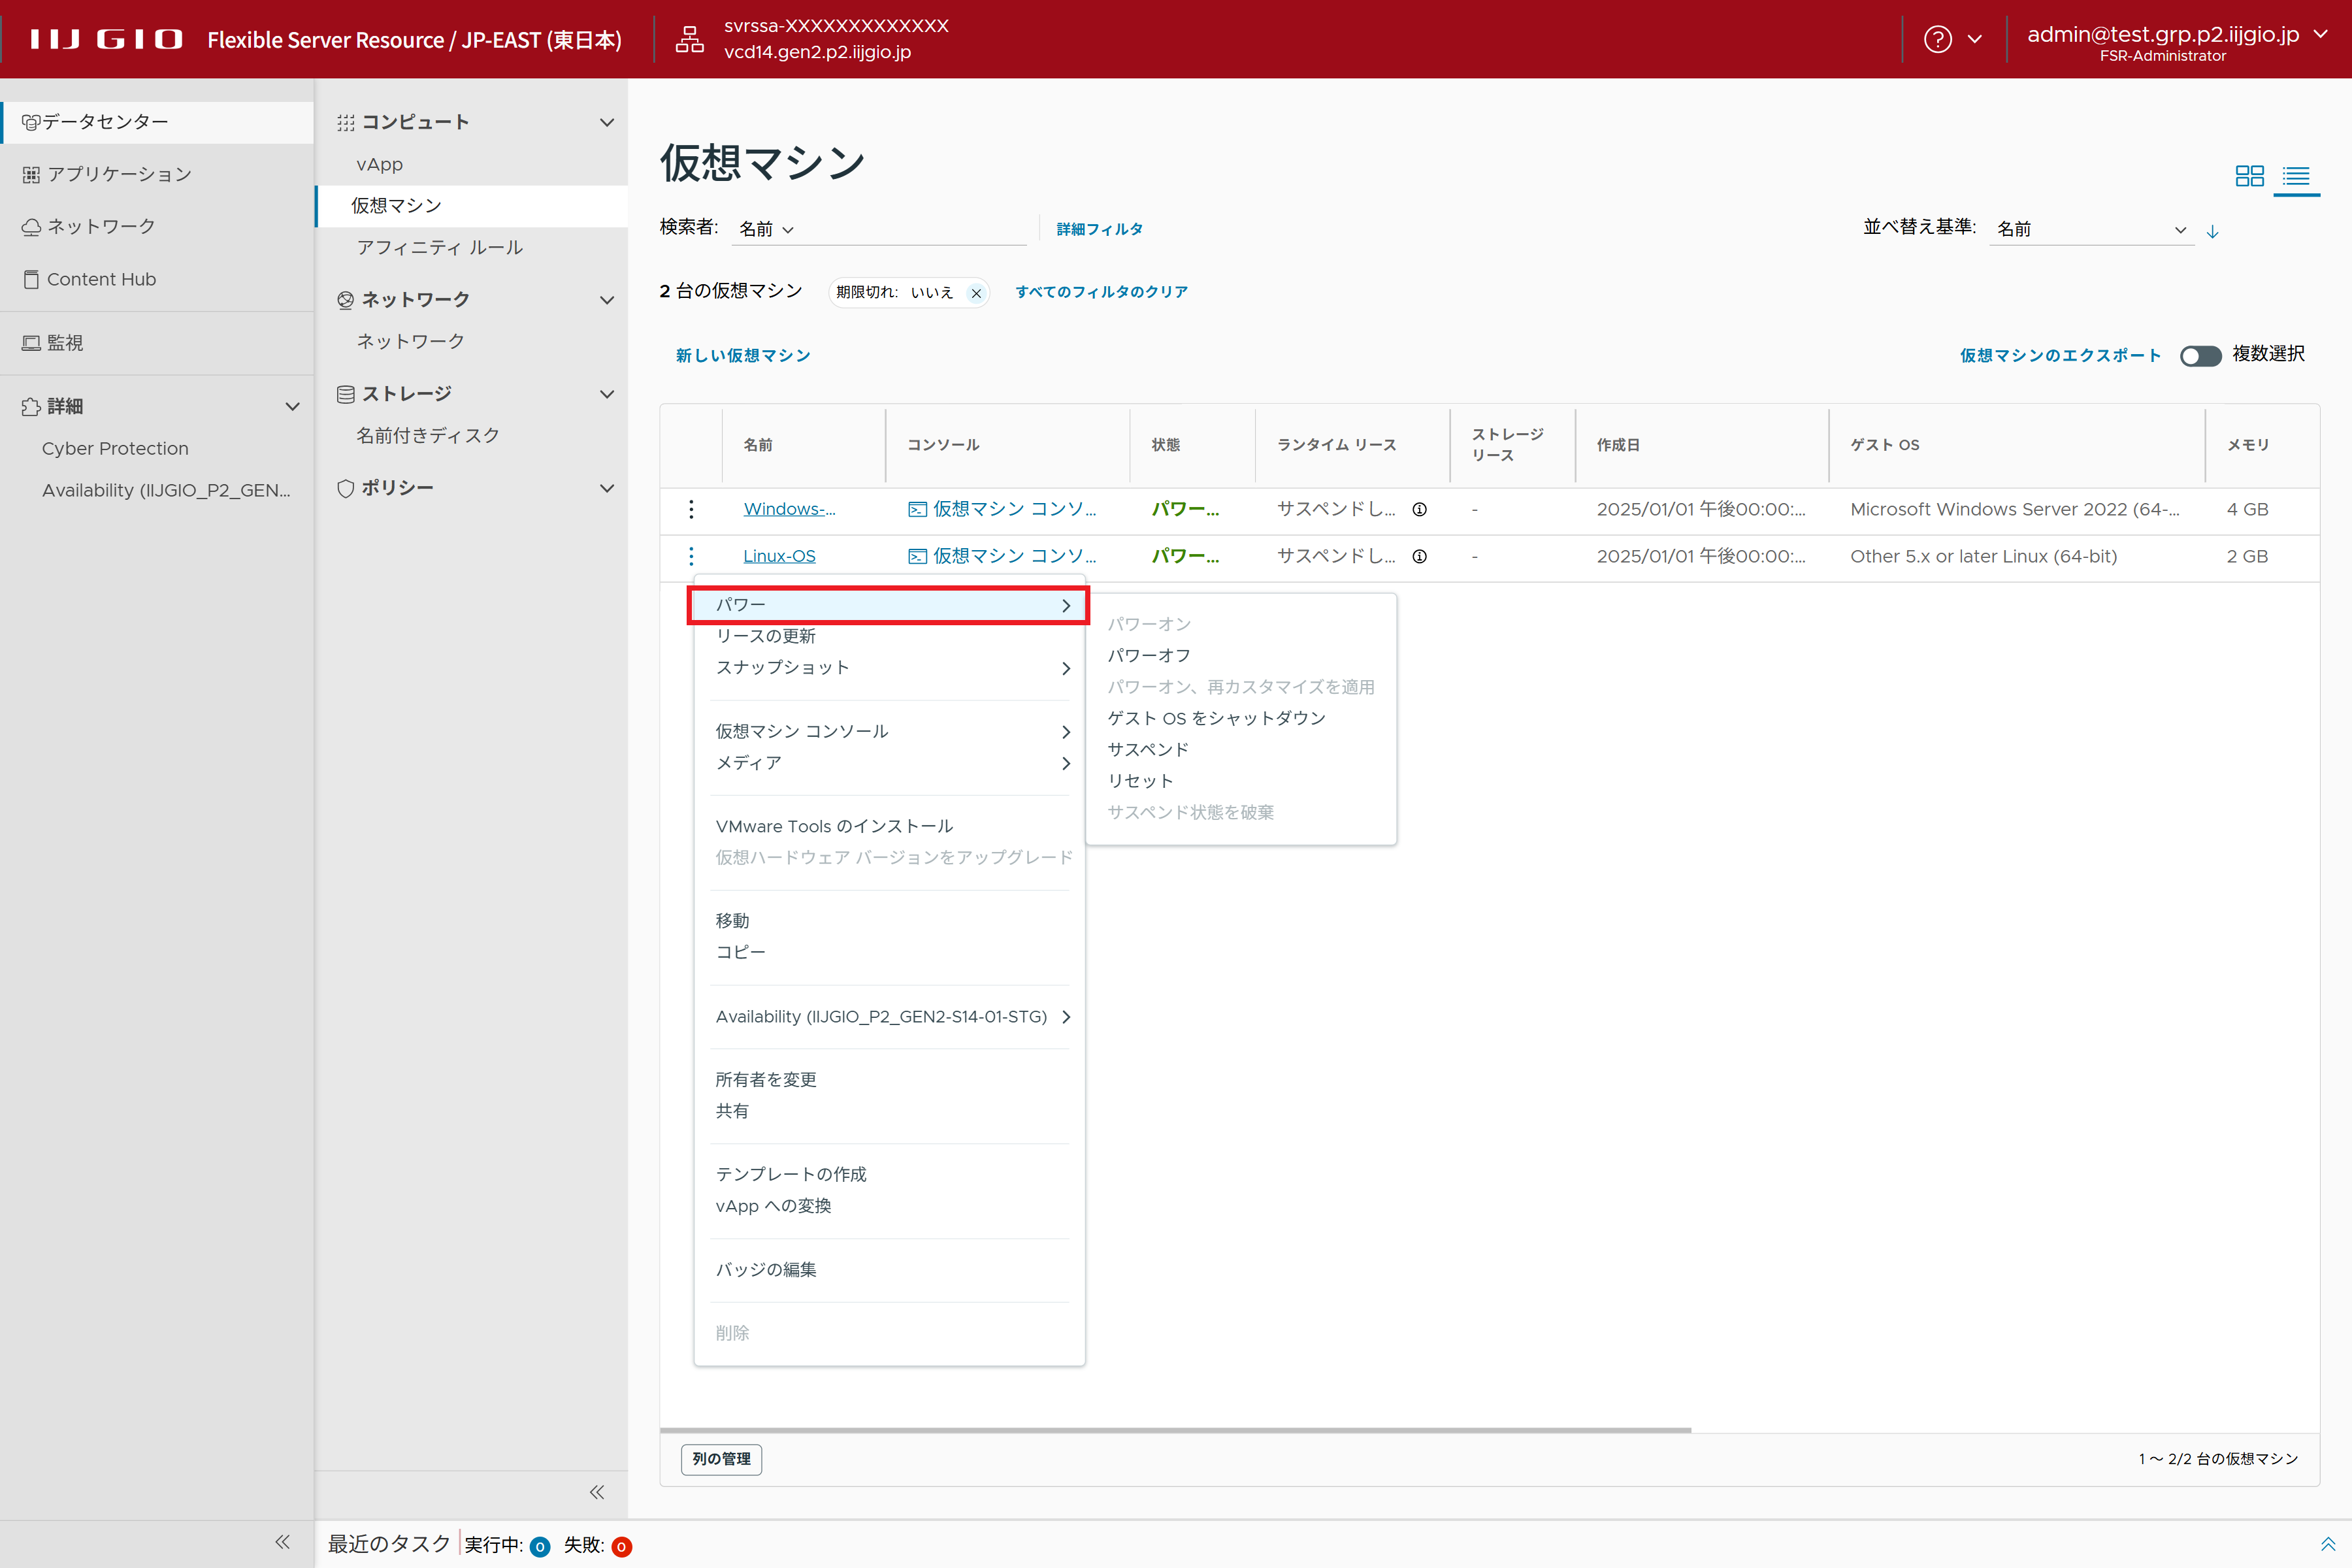Click the organization network icon in the header
The height and width of the screenshot is (1568, 2352).
689,40
